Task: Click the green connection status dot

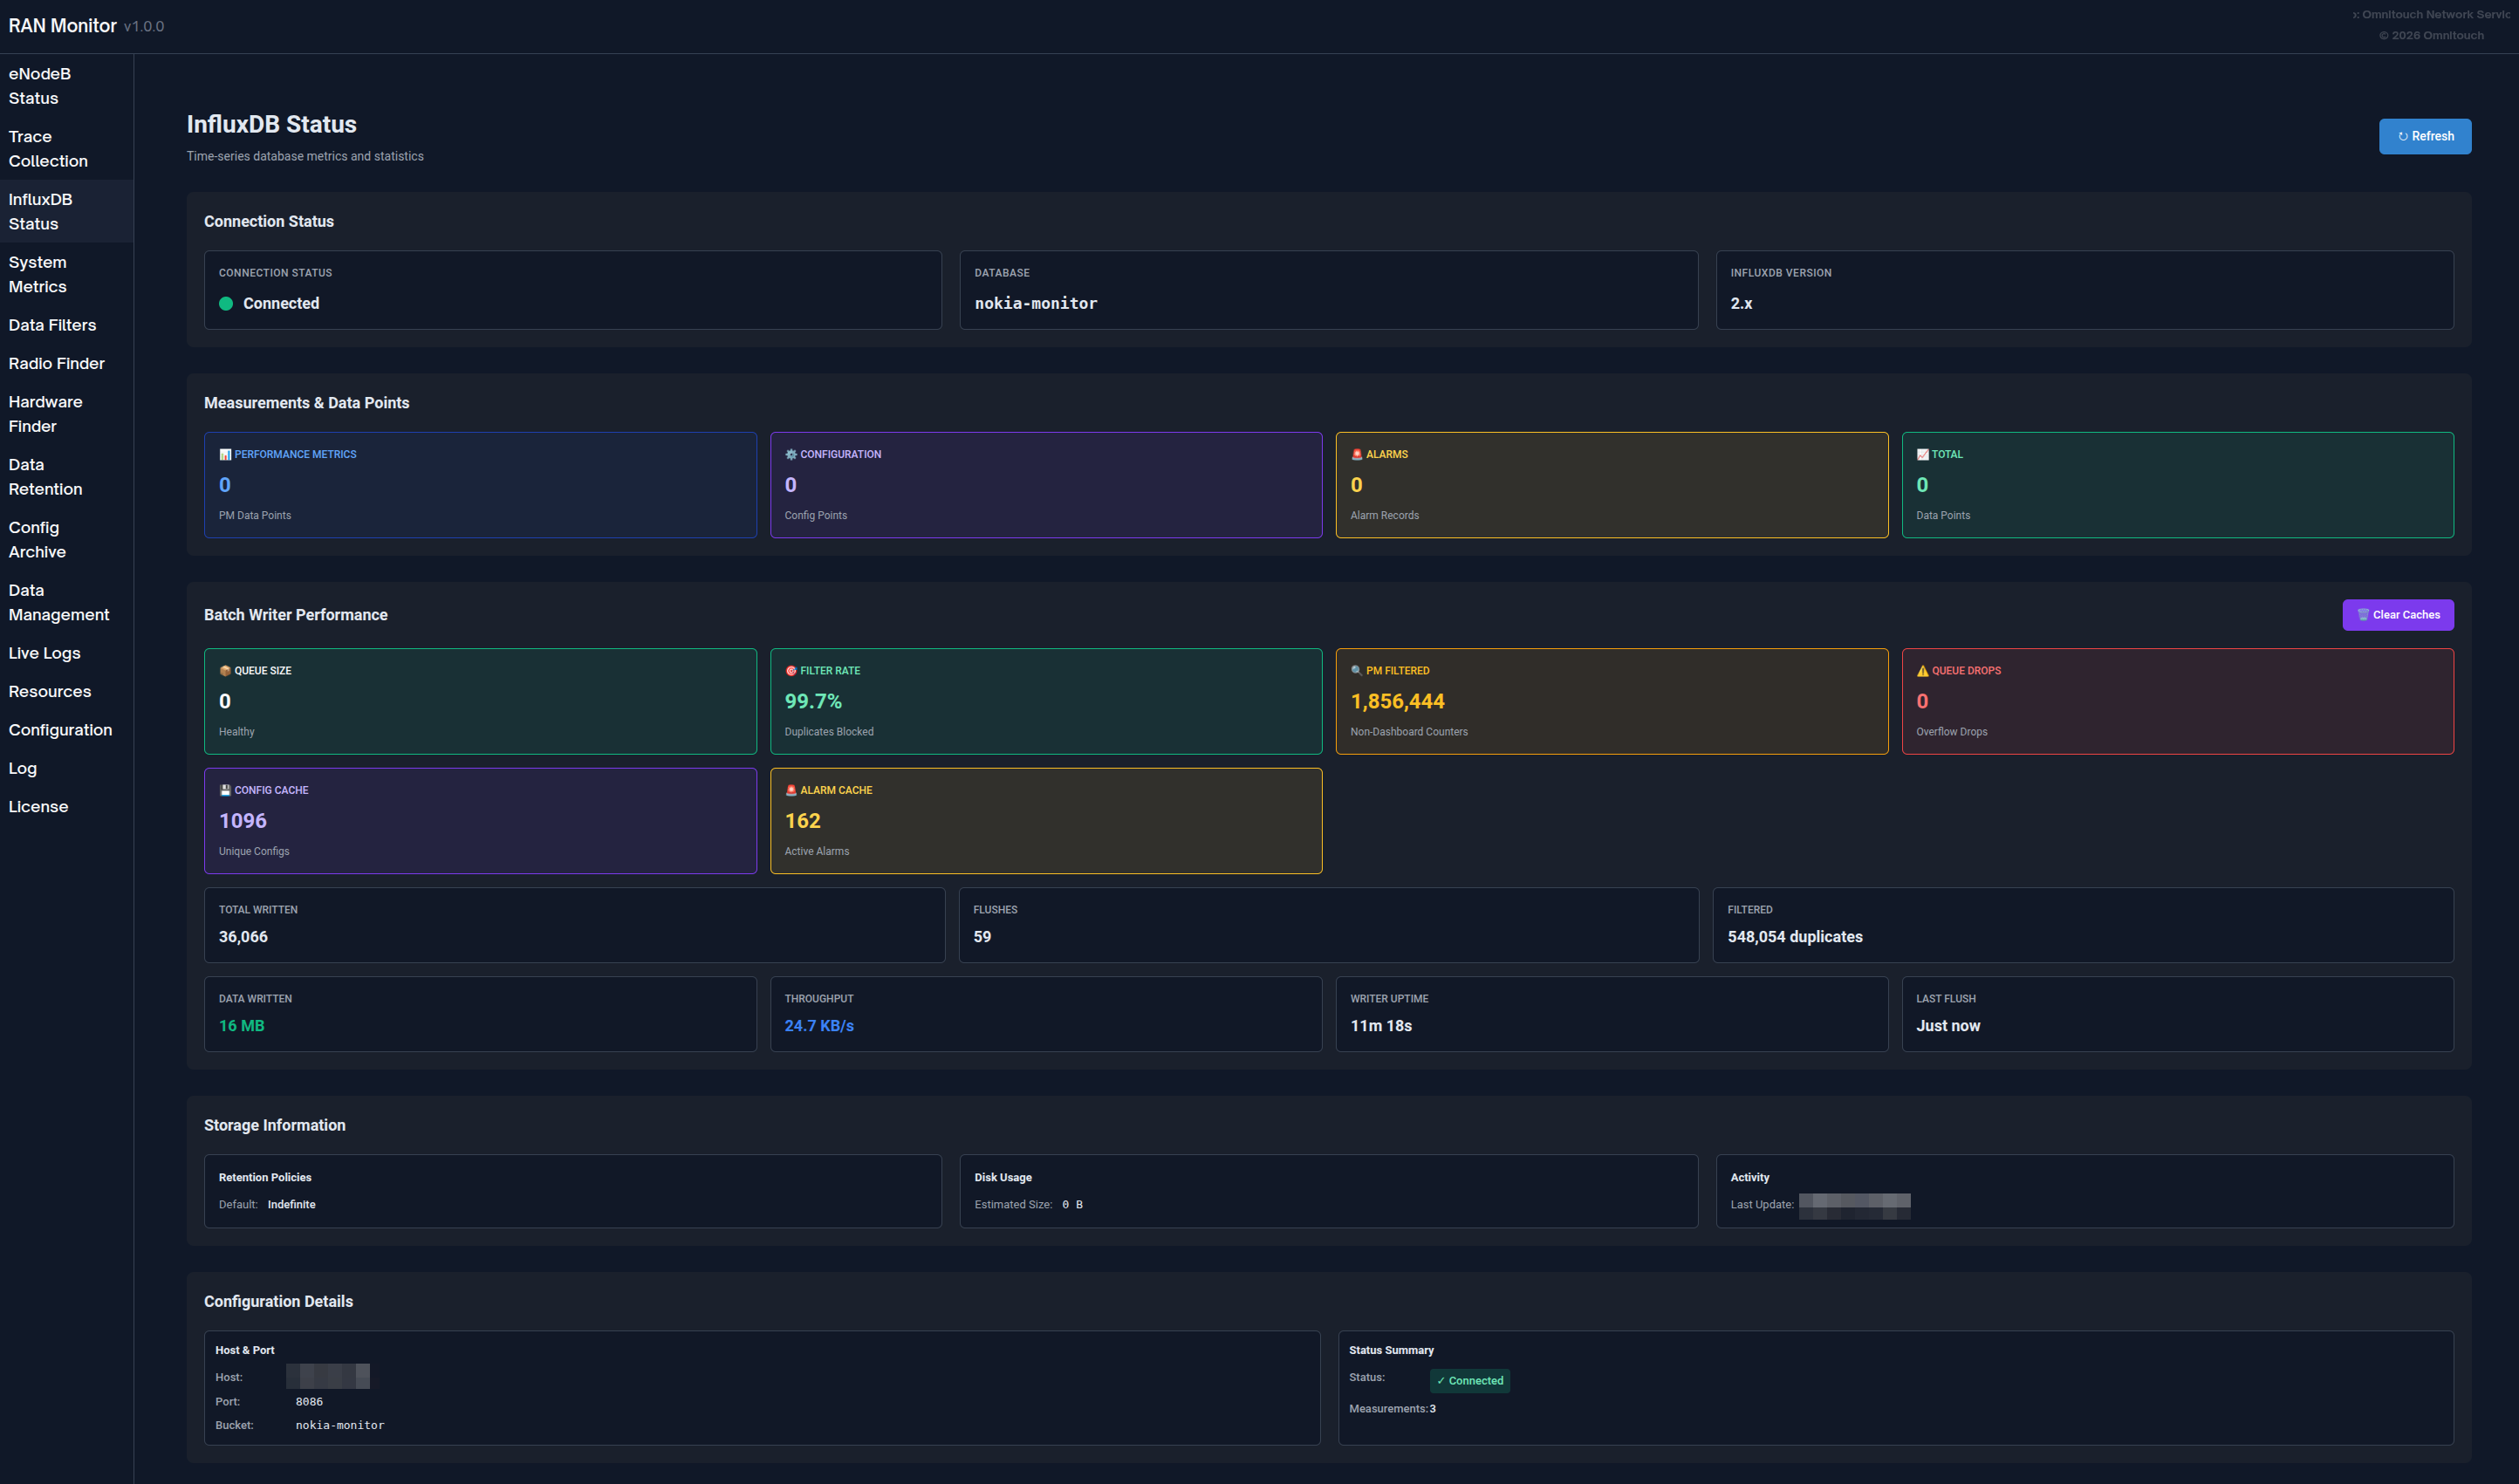Action: click(x=226, y=303)
